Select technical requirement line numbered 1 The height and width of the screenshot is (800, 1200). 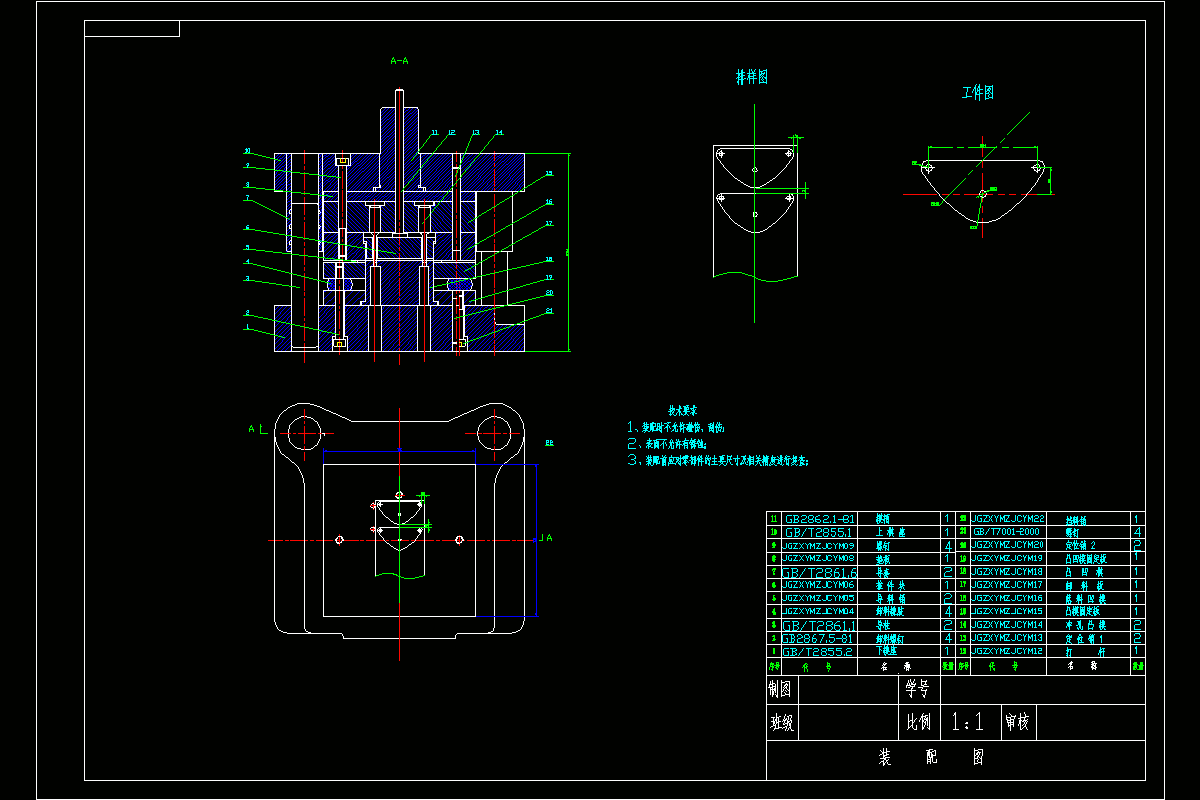[675, 427]
